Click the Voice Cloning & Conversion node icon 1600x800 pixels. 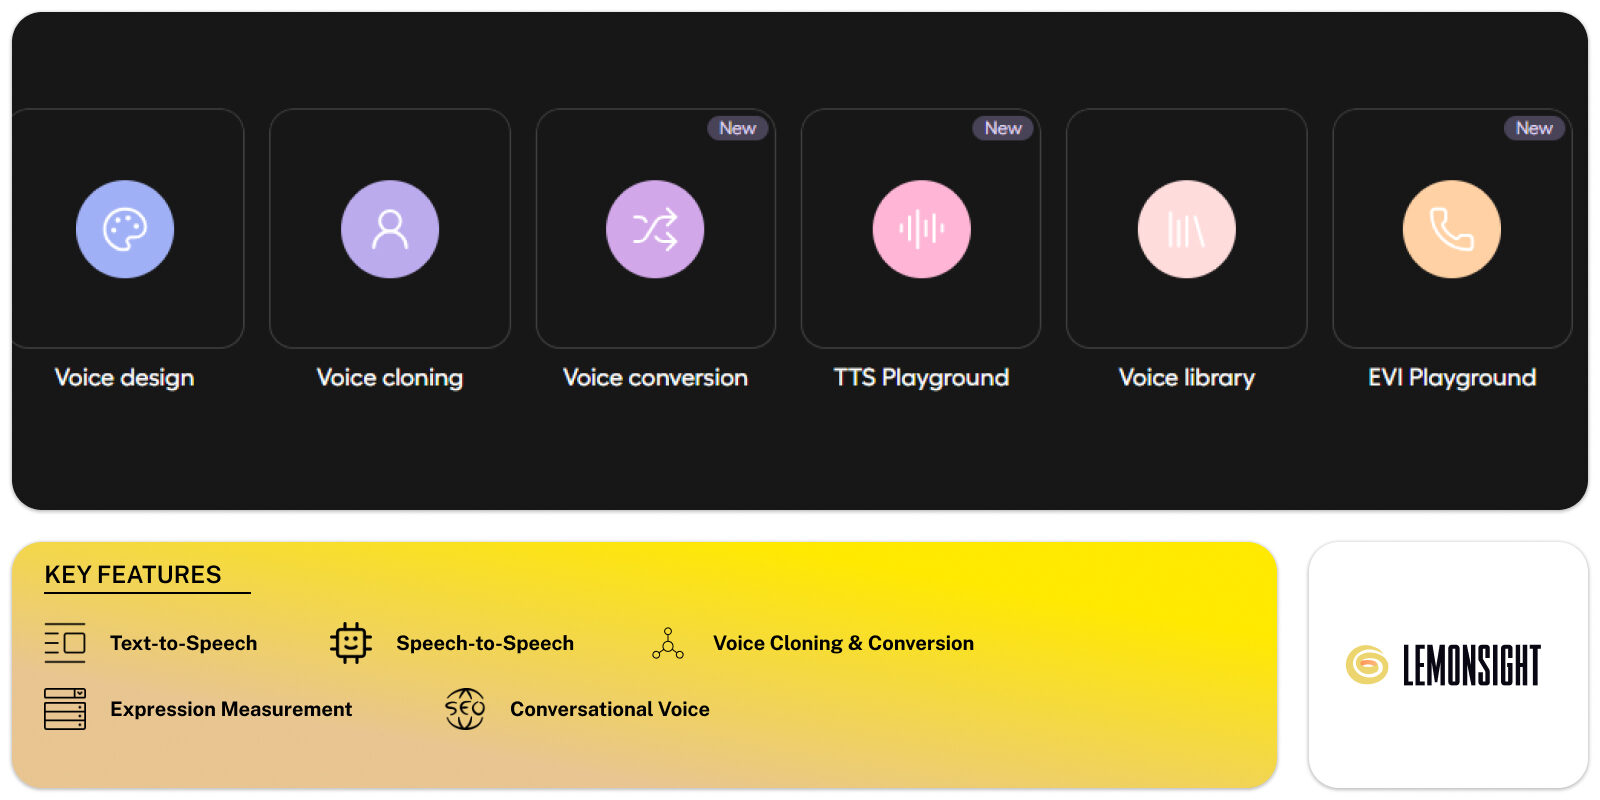click(668, 643)
